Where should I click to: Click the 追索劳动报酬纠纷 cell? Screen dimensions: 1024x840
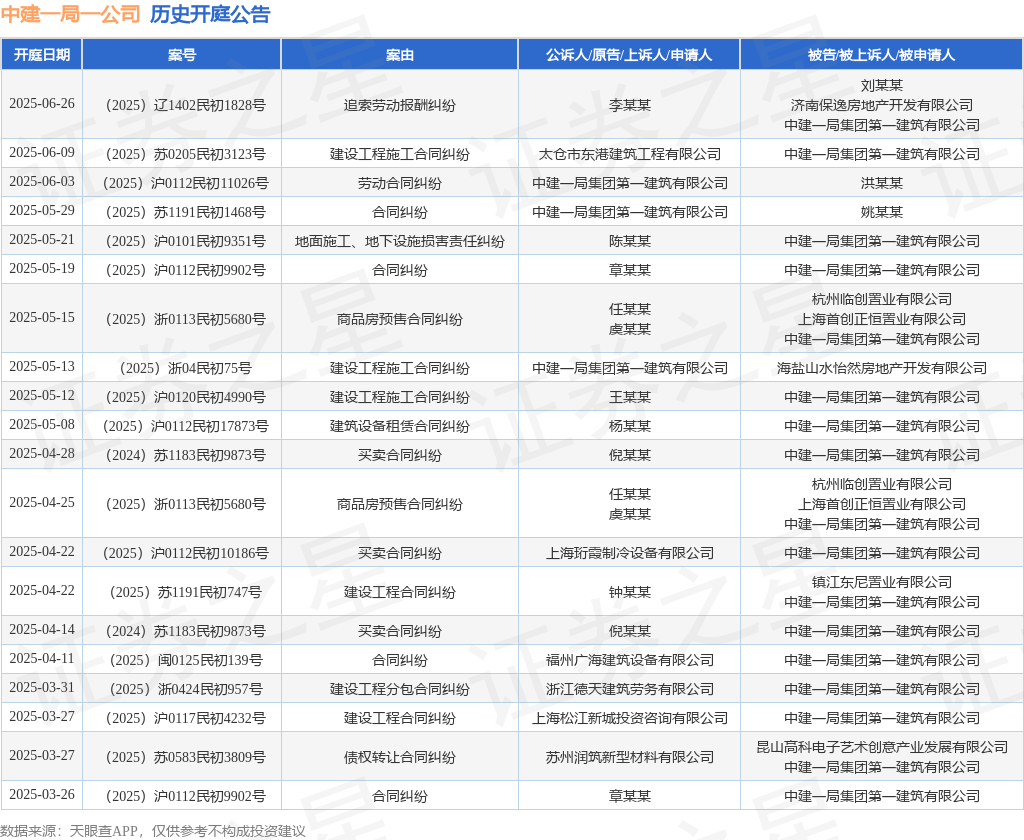[400, 105]
